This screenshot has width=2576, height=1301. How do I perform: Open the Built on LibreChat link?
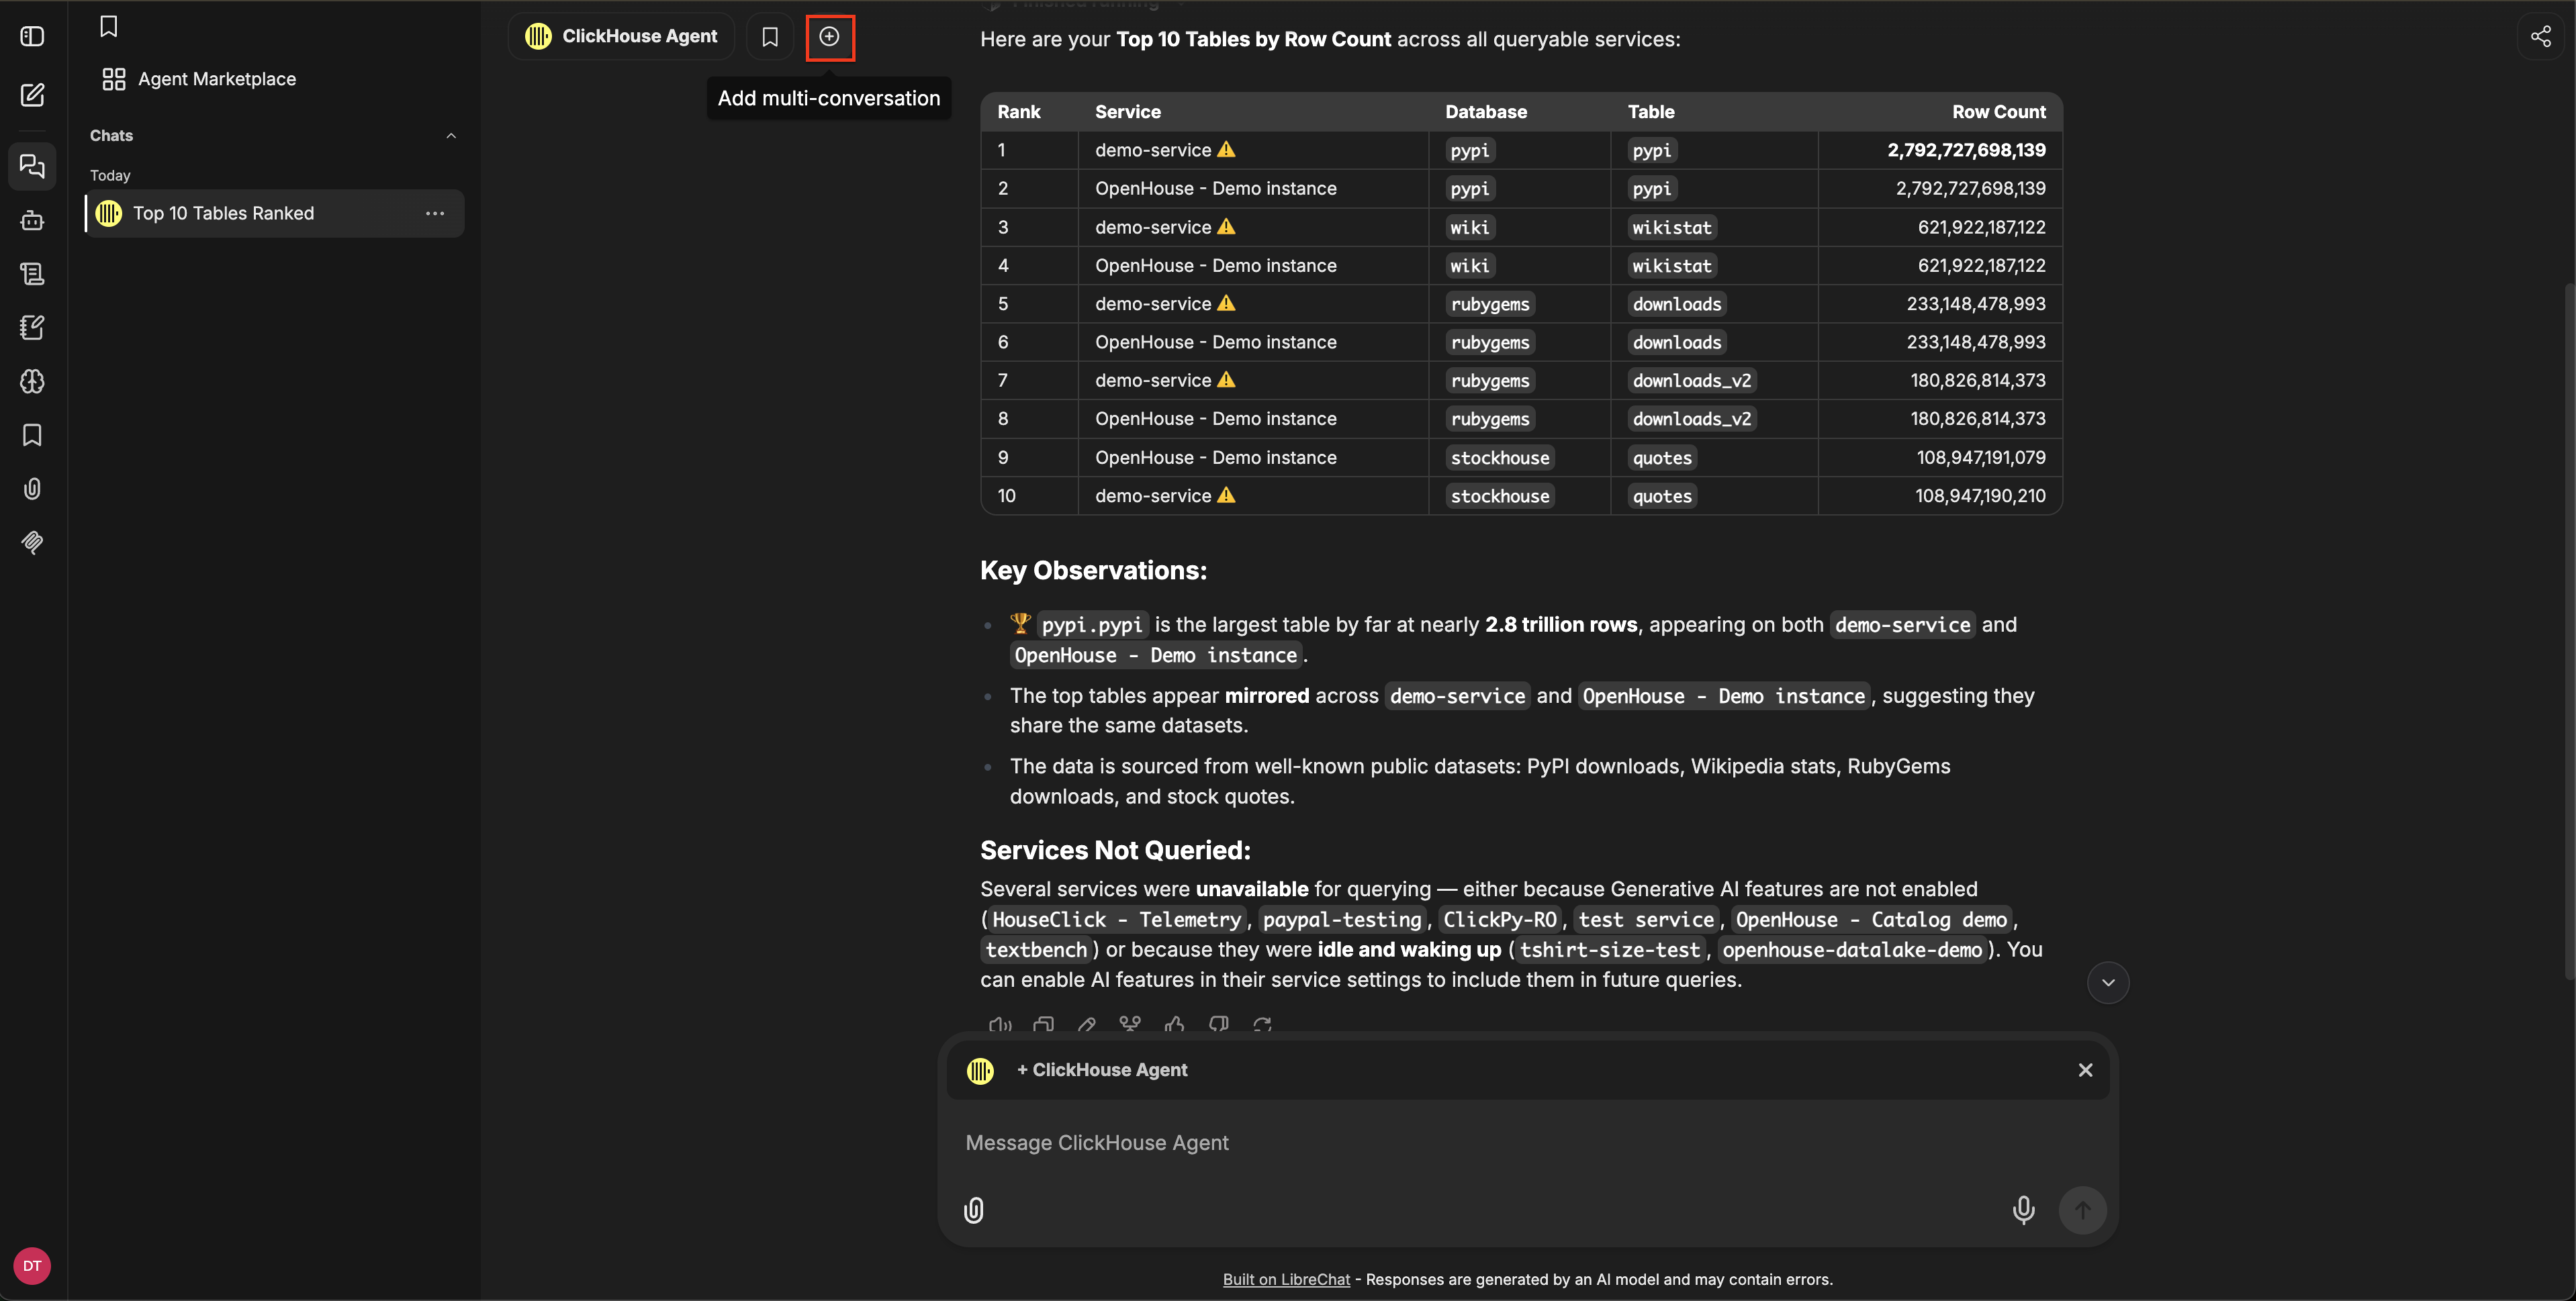pos(1286,1280)
